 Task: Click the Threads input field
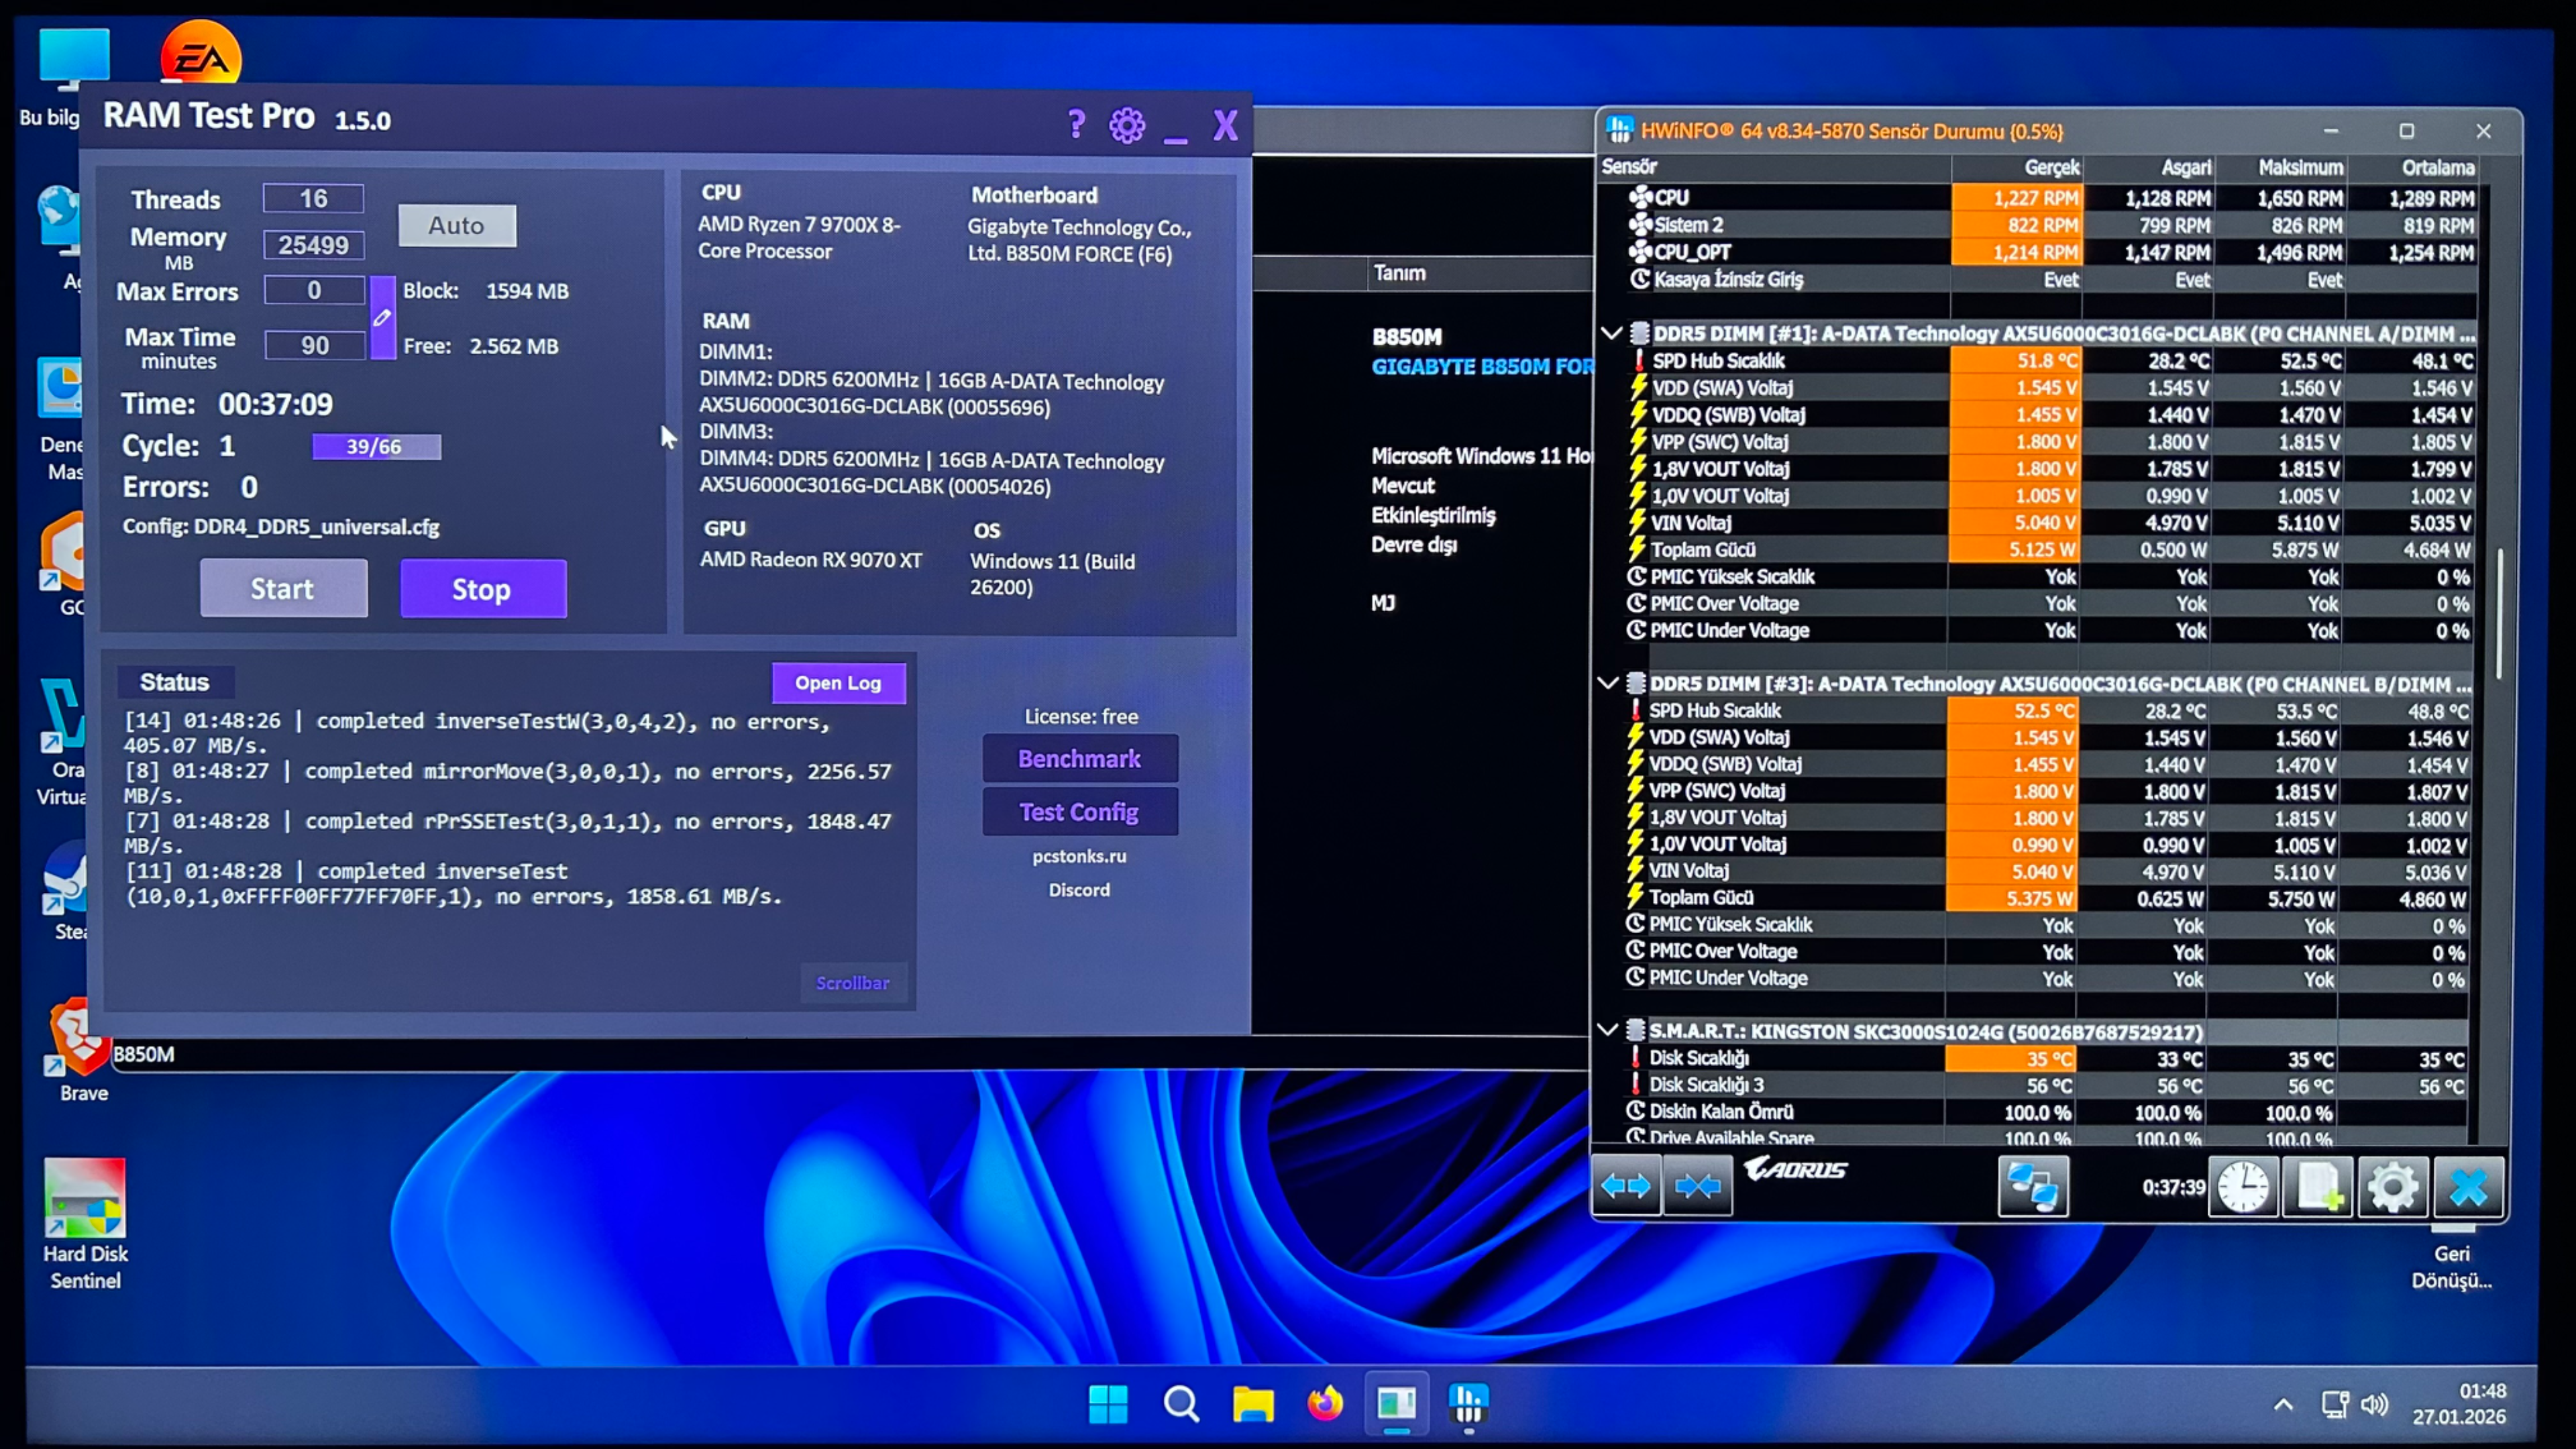click(314, 198)
